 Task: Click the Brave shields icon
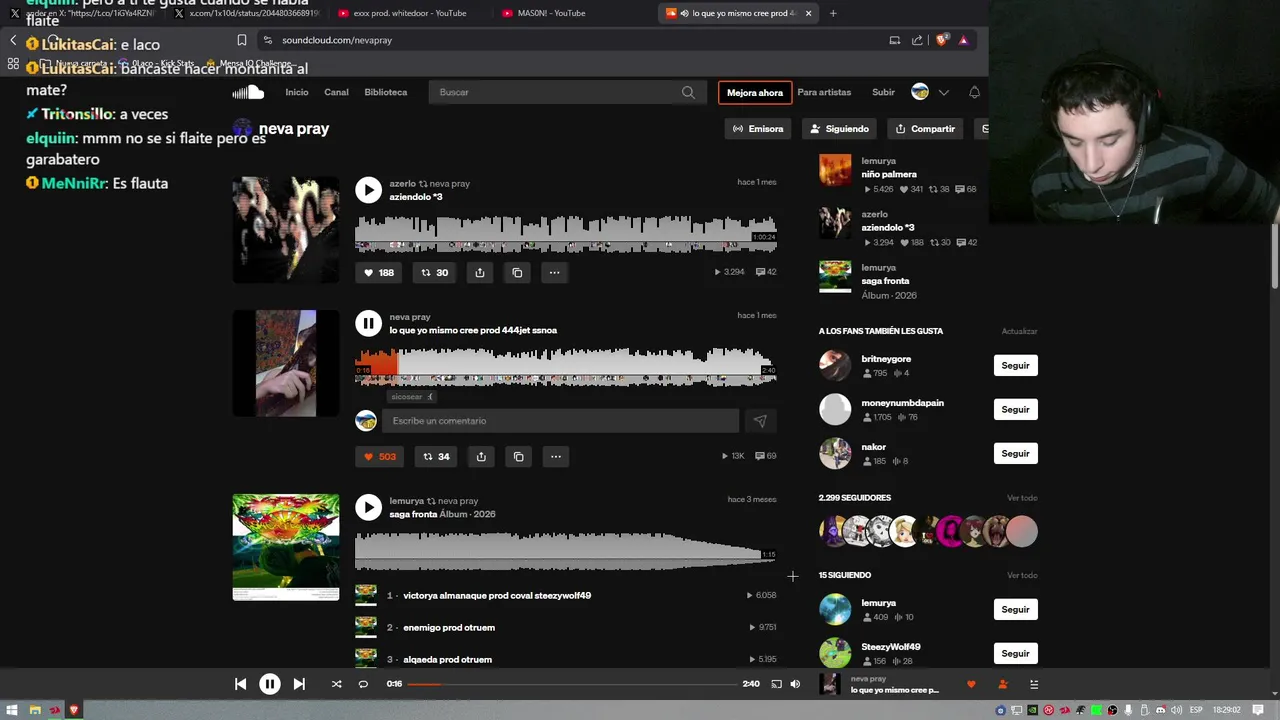(941, 40)
